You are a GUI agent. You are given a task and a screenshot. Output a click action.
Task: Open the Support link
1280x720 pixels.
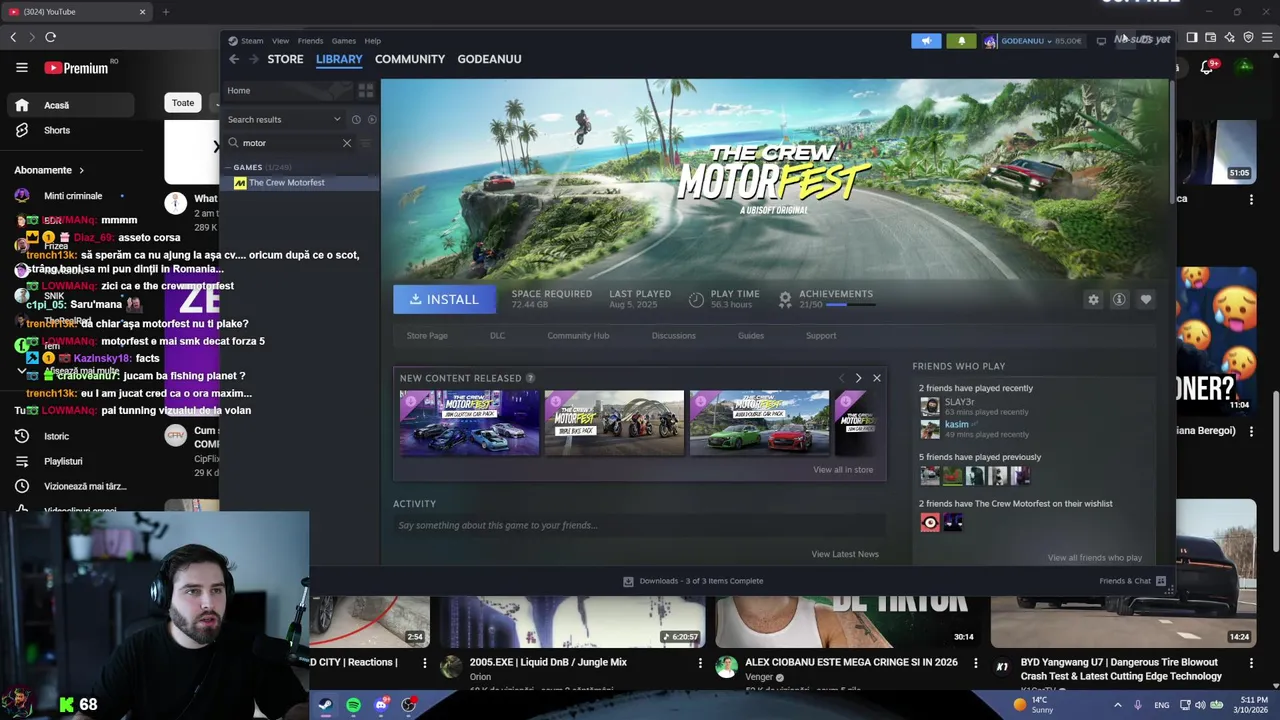click(821, 336)
